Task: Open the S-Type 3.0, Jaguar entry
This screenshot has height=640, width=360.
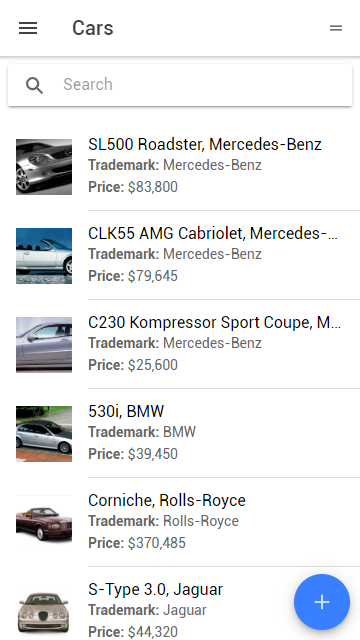Action: click(180, 604)
